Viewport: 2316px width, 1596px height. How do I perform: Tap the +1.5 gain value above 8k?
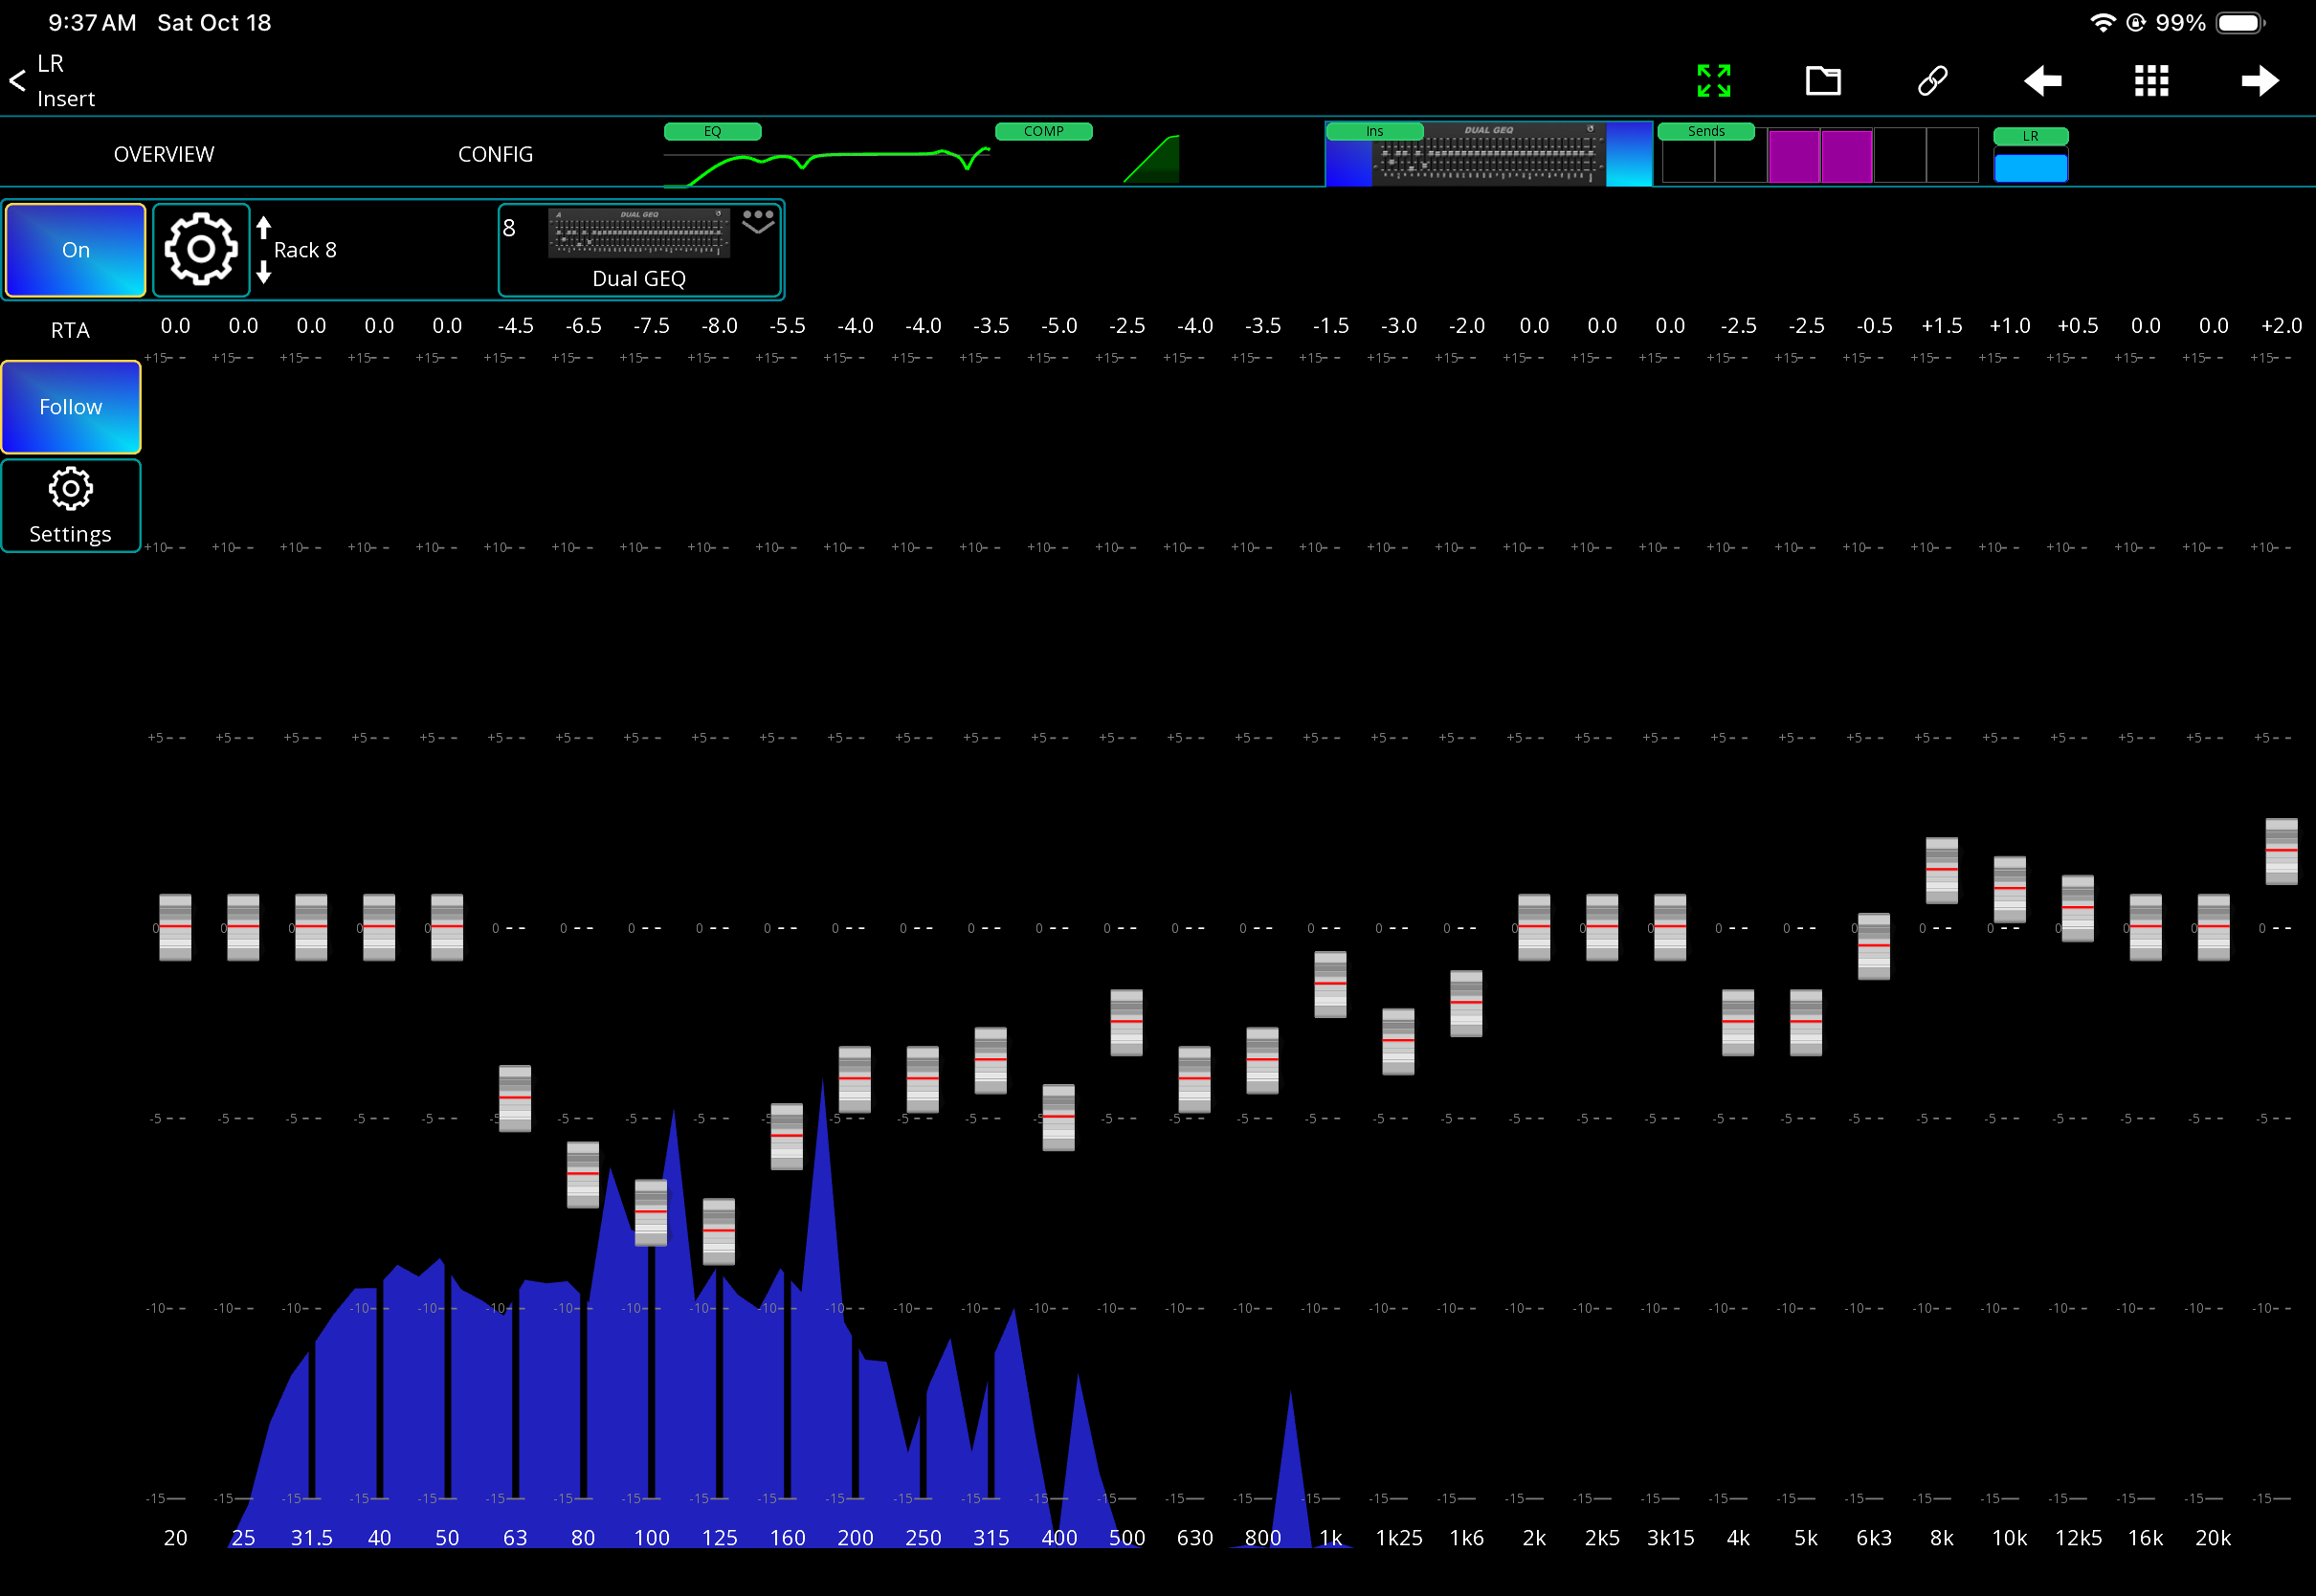pos(1942,326)
